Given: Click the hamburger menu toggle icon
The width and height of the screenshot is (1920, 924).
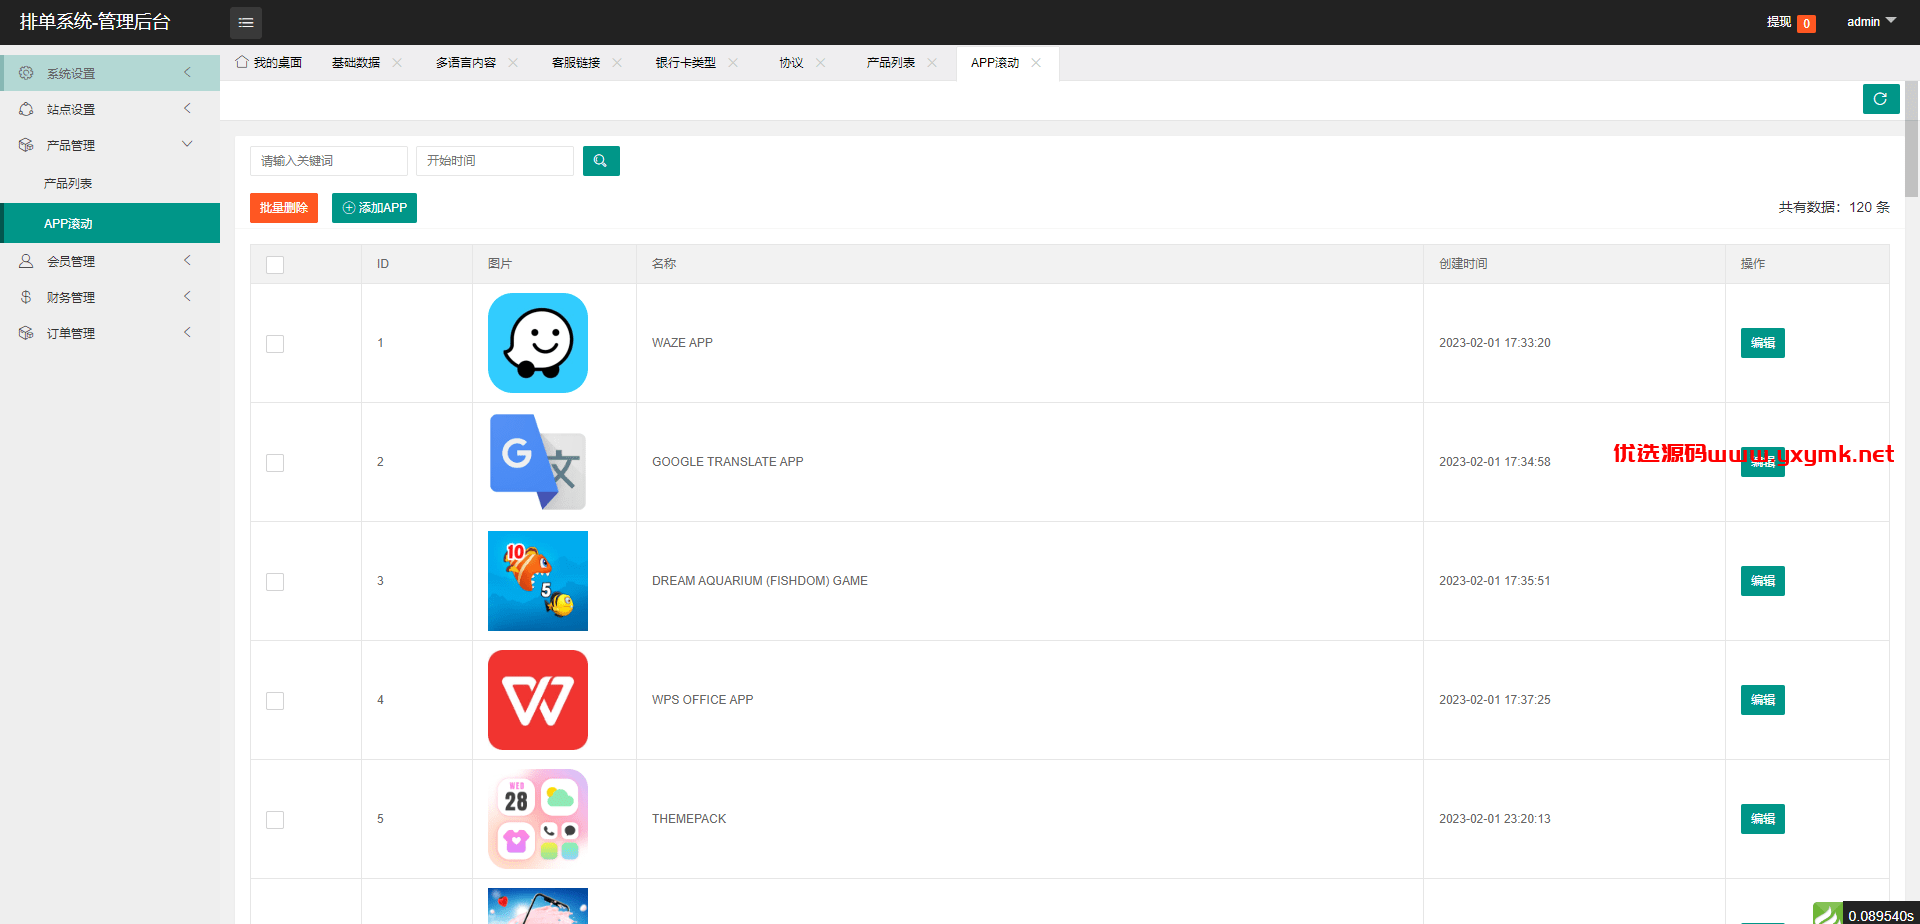Looking at the screenshot, I should [246, 22].
